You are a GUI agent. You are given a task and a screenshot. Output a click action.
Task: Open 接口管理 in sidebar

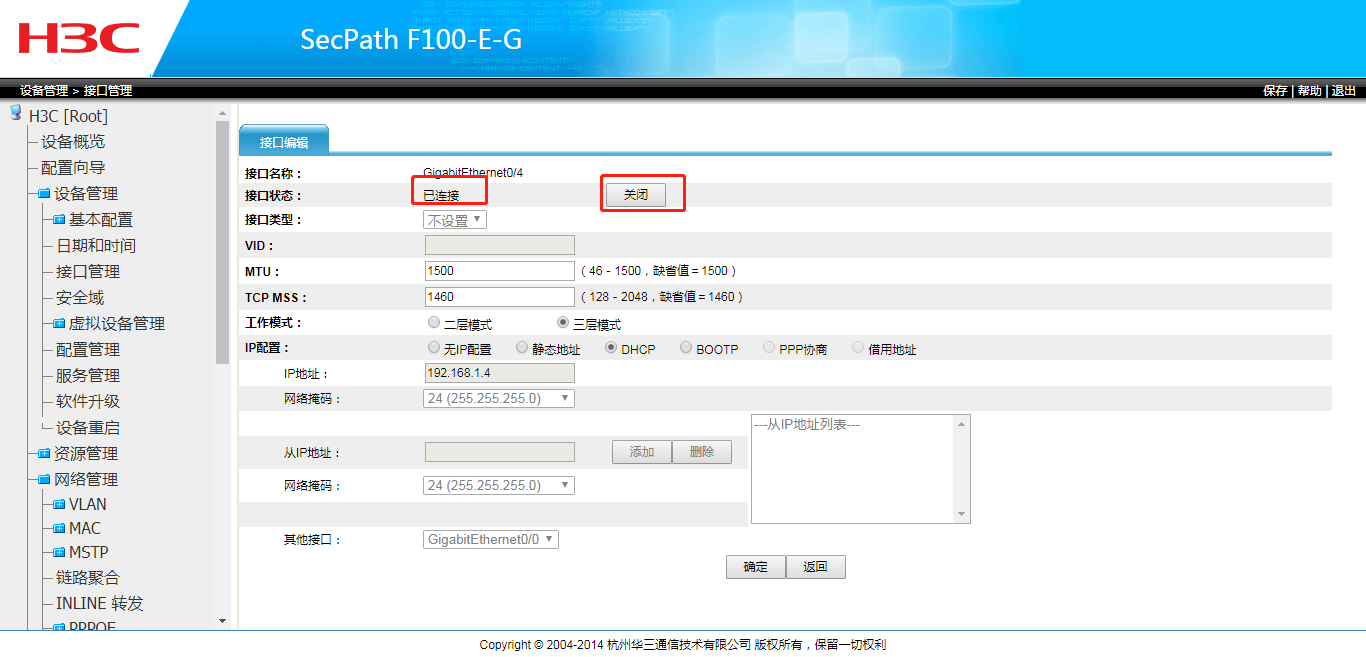click(88, 272)
